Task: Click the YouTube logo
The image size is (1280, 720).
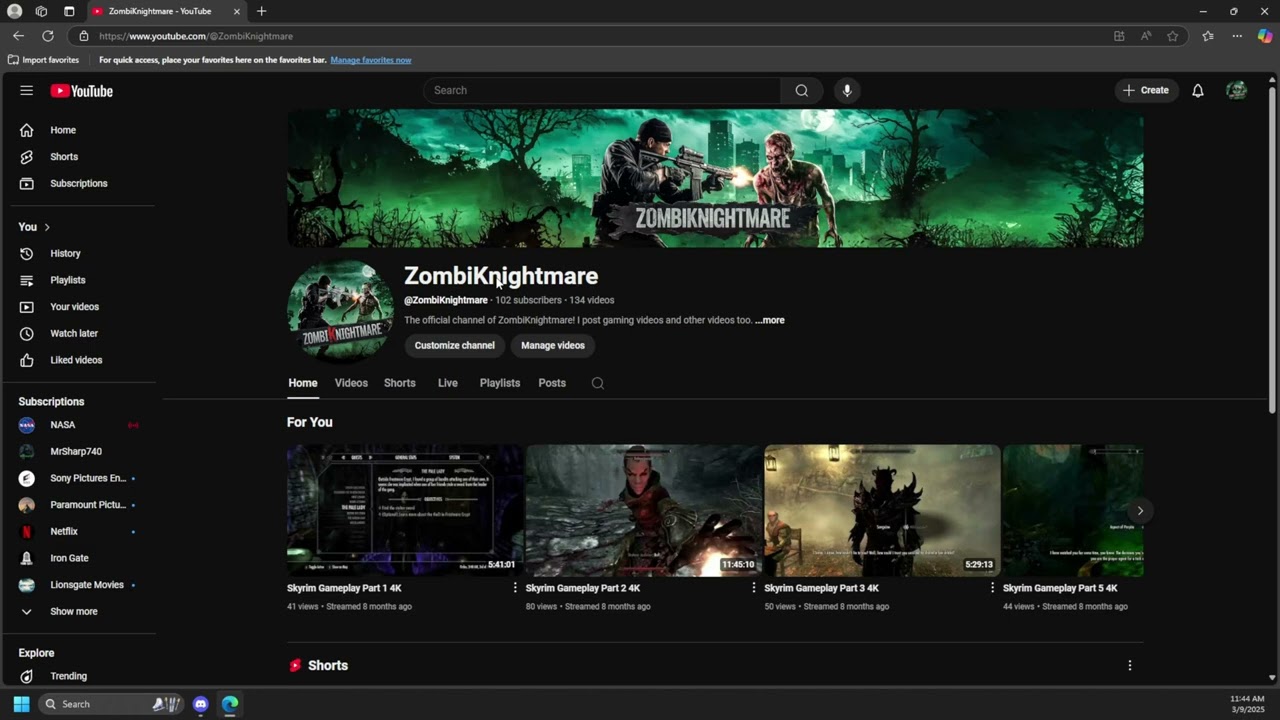Action: (82, 91)
